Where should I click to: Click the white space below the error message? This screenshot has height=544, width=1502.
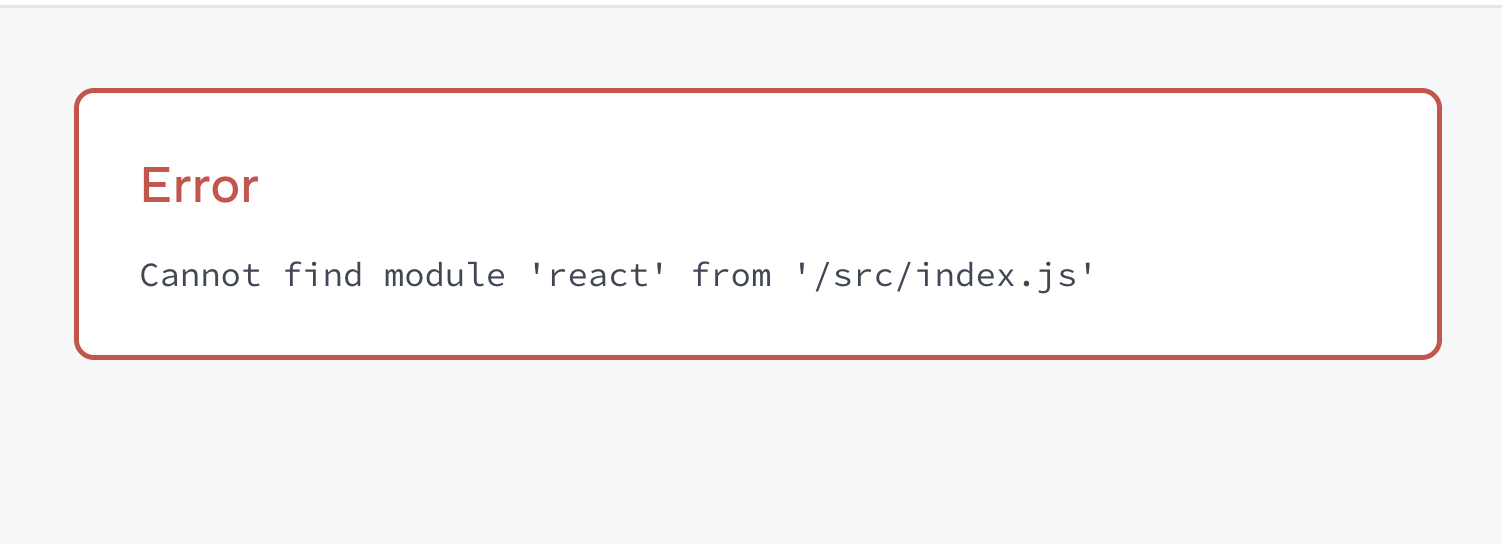pyautogui.click(x=757, y=322)
